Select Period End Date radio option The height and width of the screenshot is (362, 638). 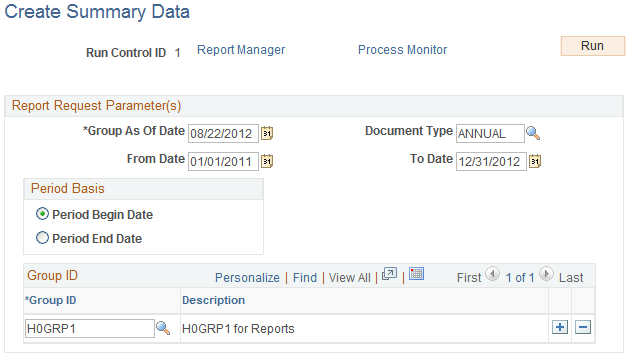[x=42, y=238]
